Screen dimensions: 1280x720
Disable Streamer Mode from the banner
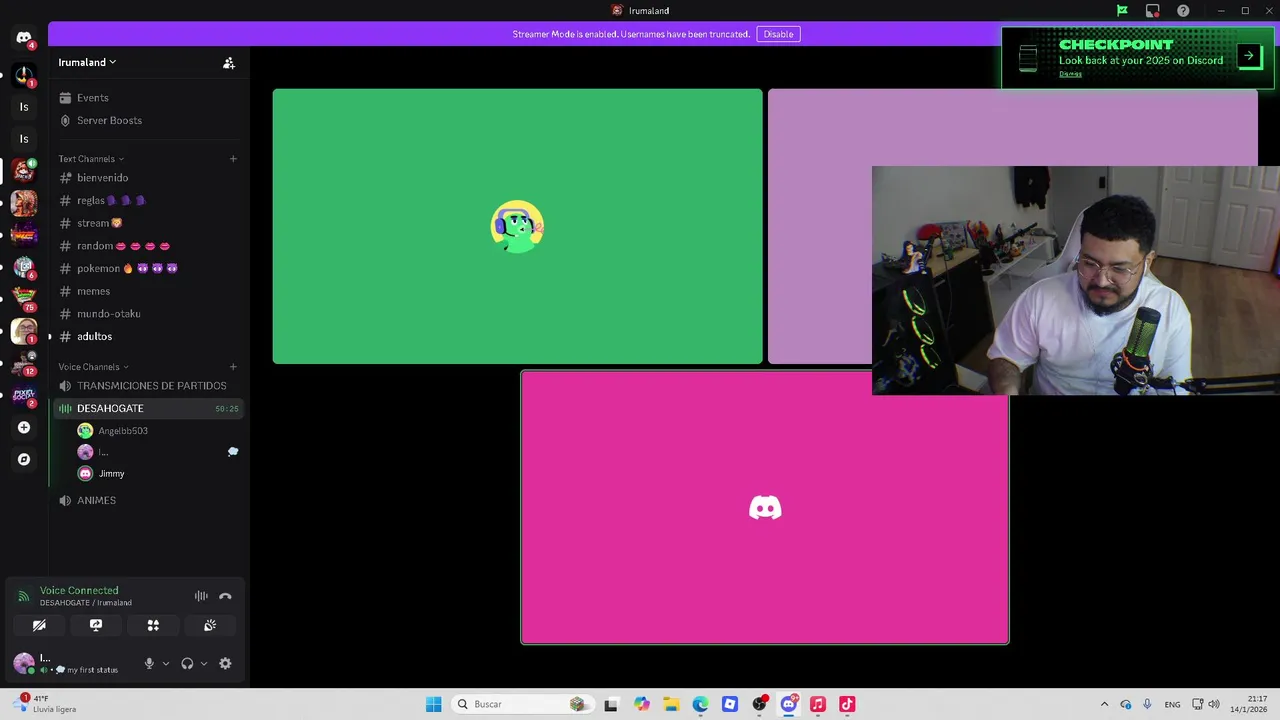click(778, 34)
